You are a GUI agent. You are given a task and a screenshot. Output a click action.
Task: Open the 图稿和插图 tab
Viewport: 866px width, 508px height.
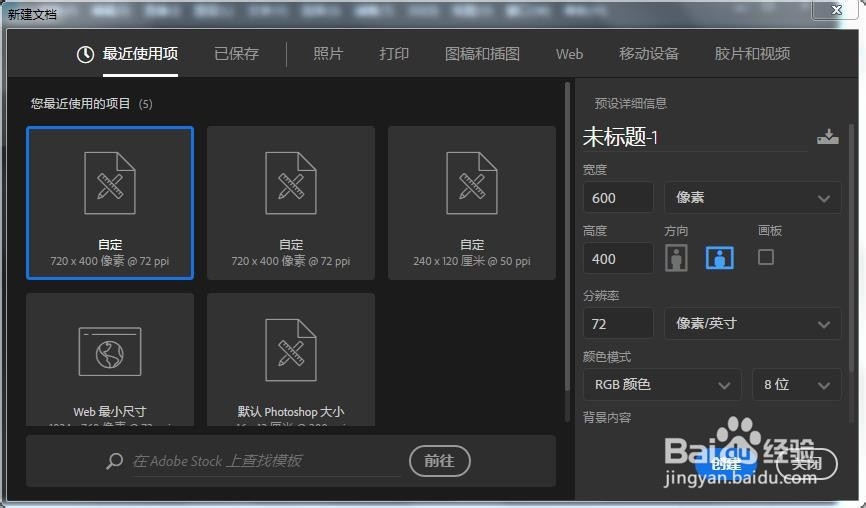pyautogui.click(x=482, y=54)
